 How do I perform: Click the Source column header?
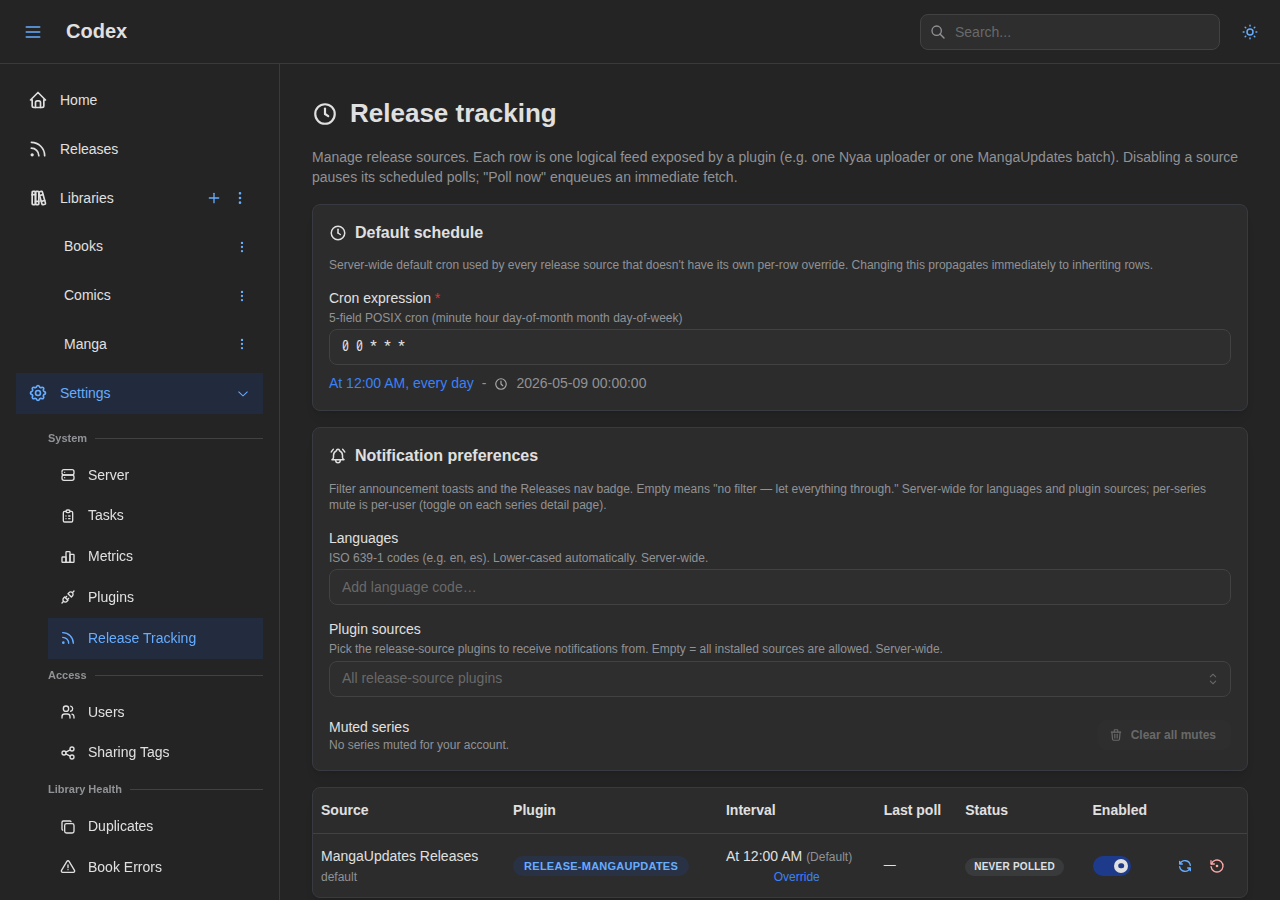pos(345,810)
